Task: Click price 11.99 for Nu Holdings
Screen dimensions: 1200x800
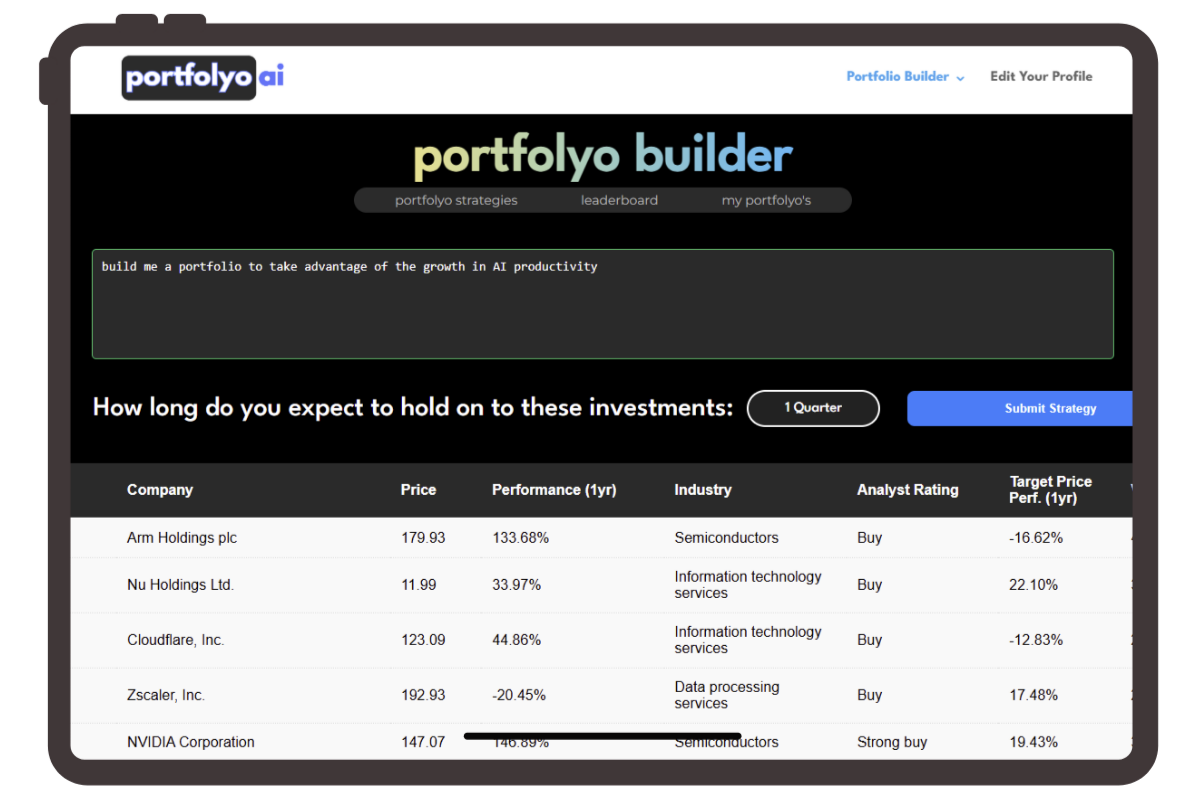Action: pyautogui.click(x=419, y=585)
